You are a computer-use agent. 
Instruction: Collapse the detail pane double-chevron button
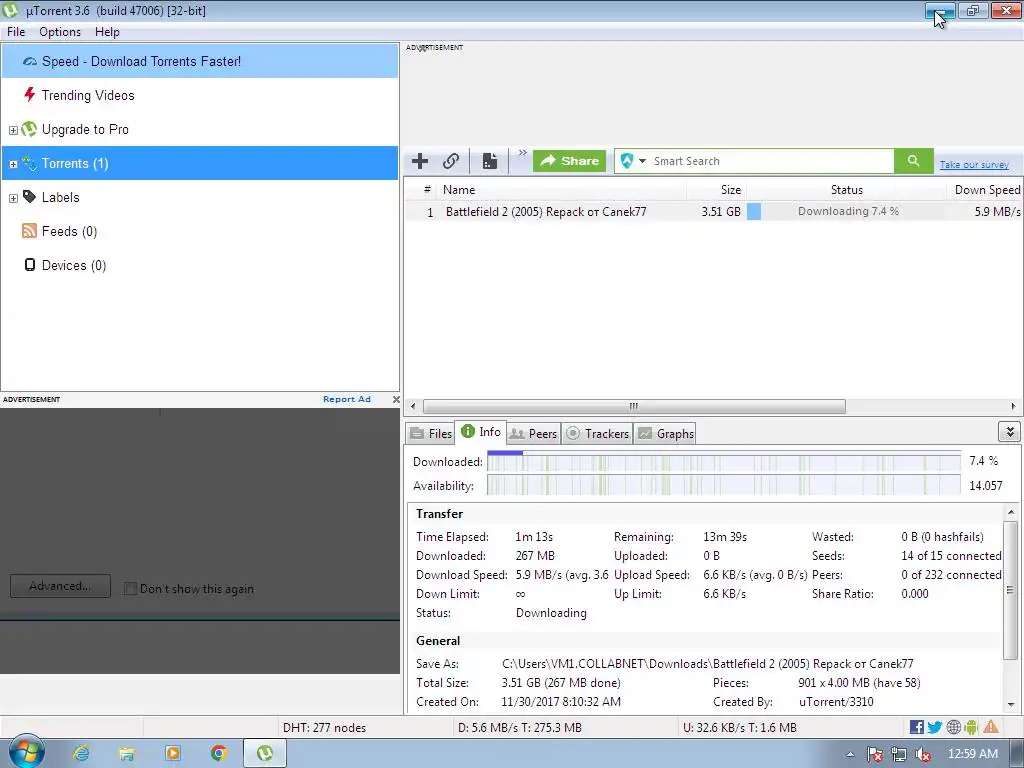[1009, 432]
